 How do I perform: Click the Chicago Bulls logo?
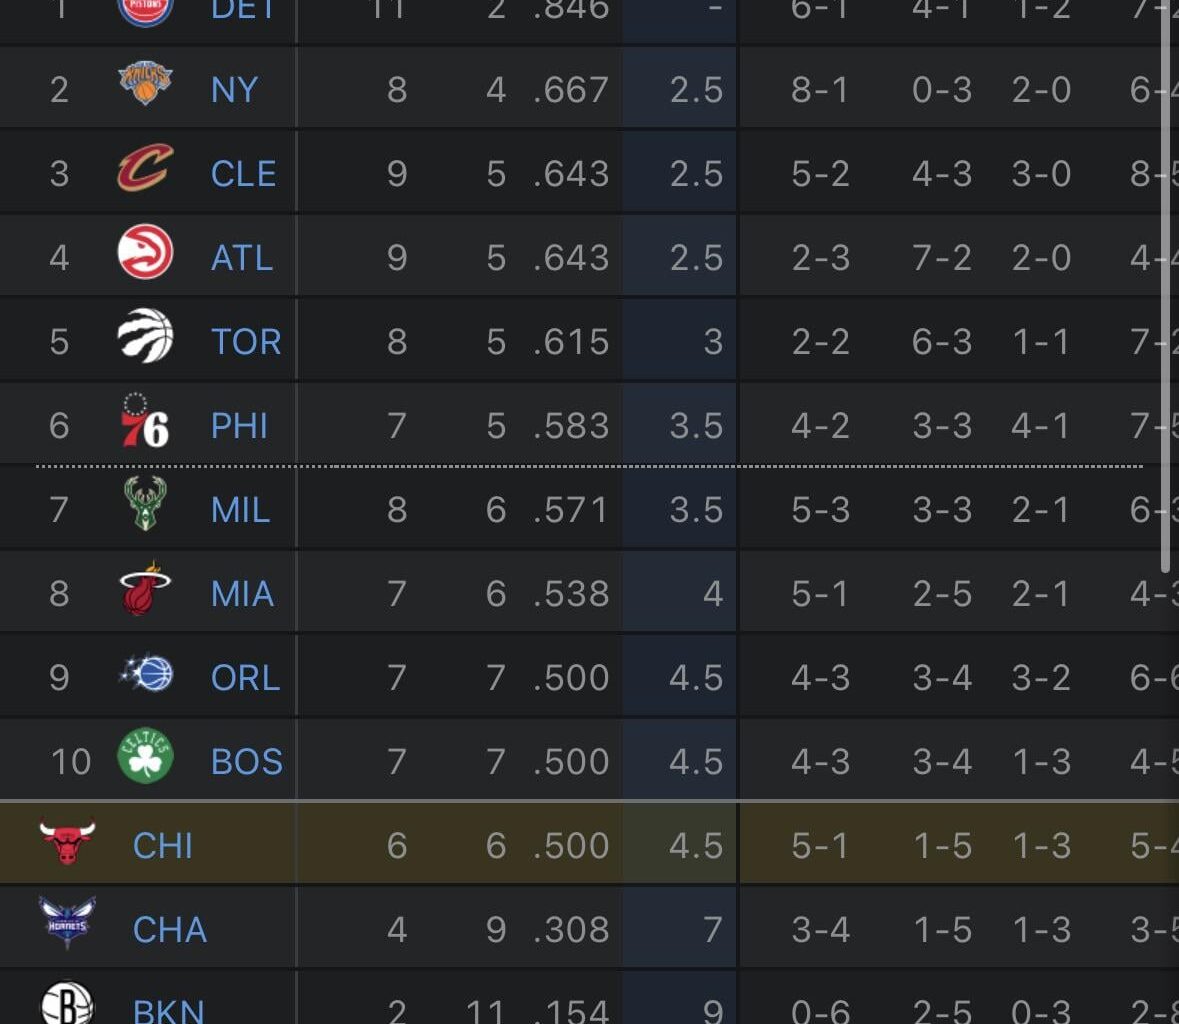pyautogui.click(x=68, y=845)
